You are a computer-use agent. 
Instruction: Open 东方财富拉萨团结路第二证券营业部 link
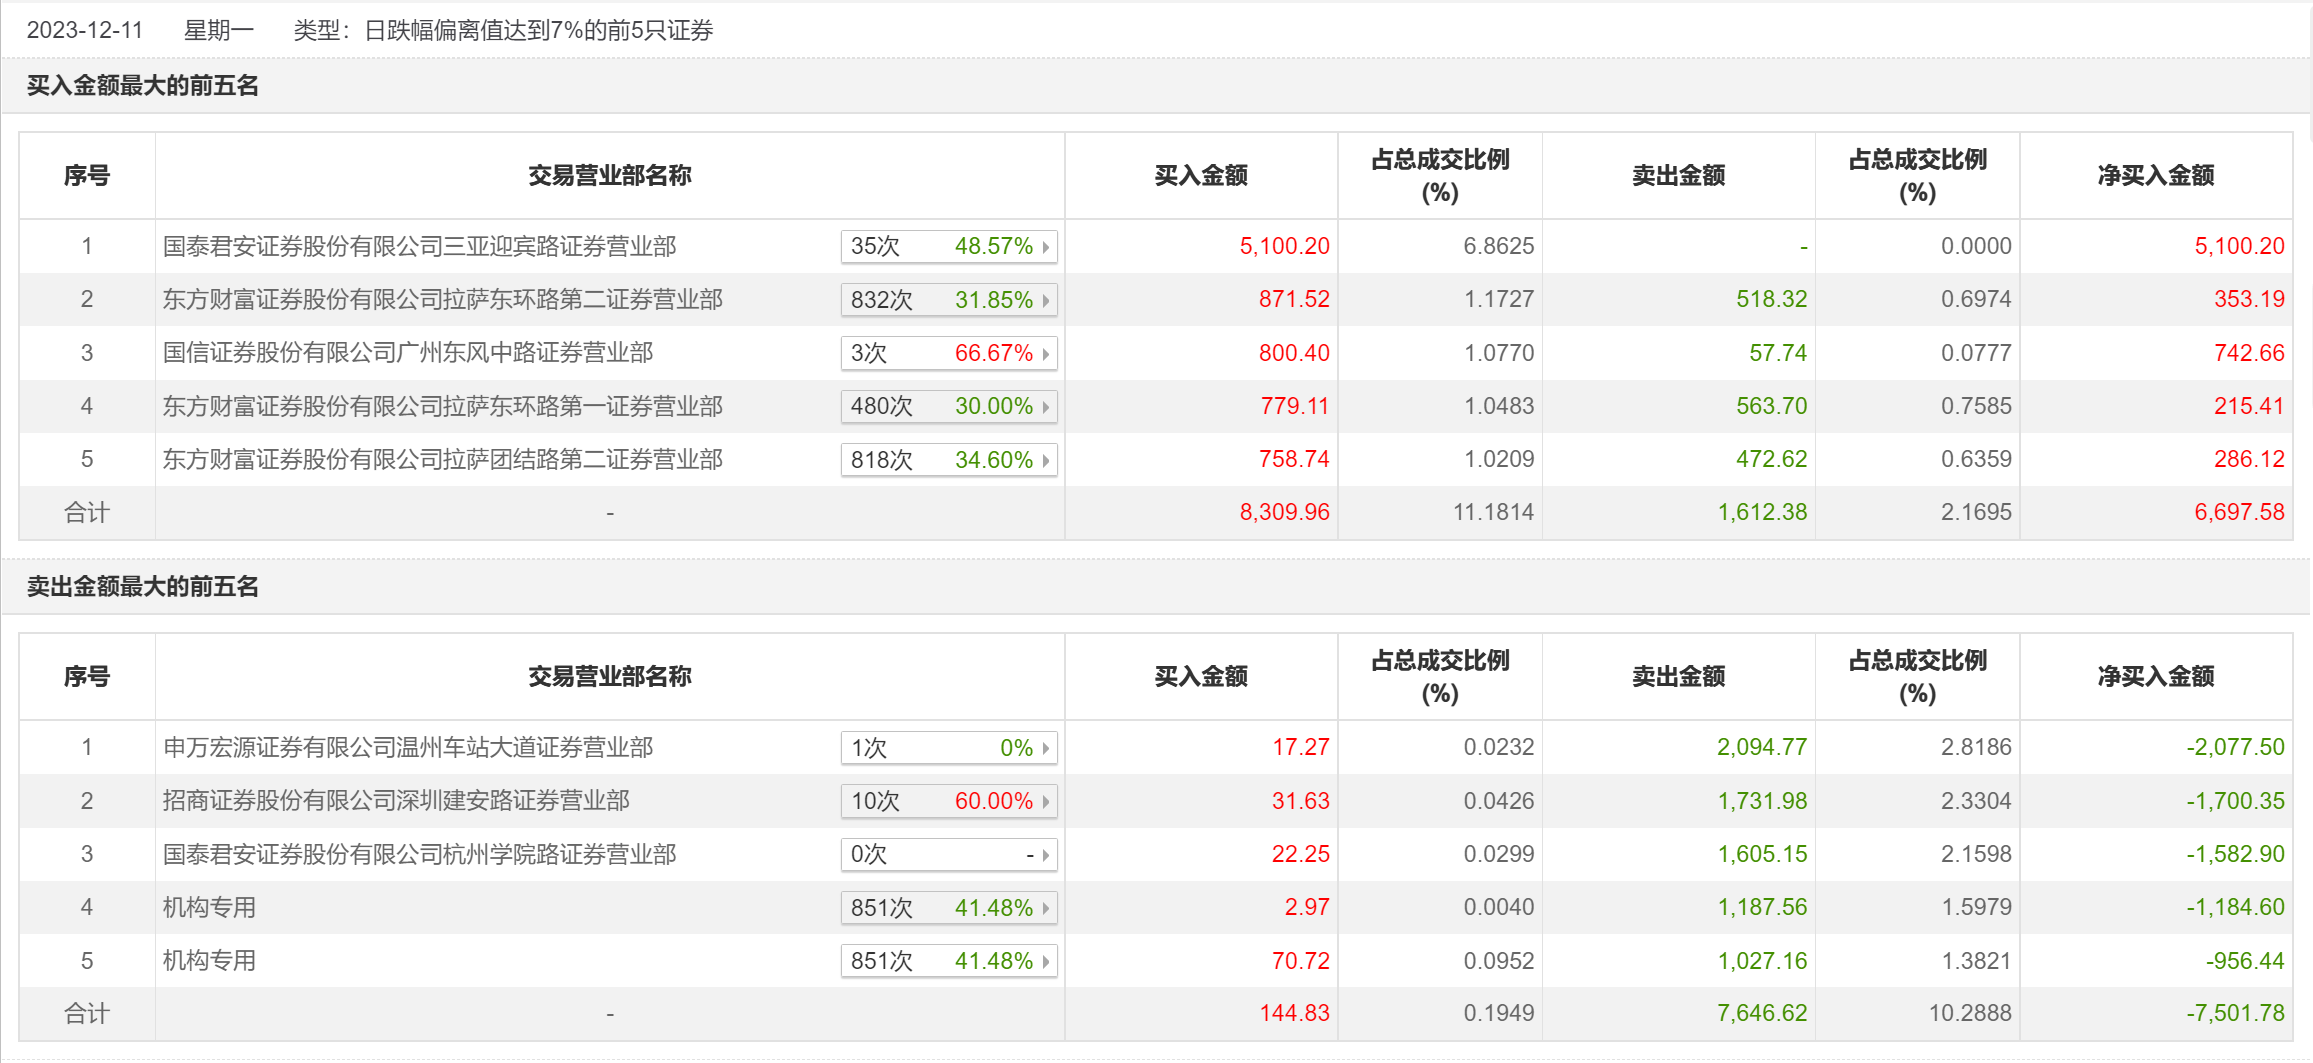point(442,459)
